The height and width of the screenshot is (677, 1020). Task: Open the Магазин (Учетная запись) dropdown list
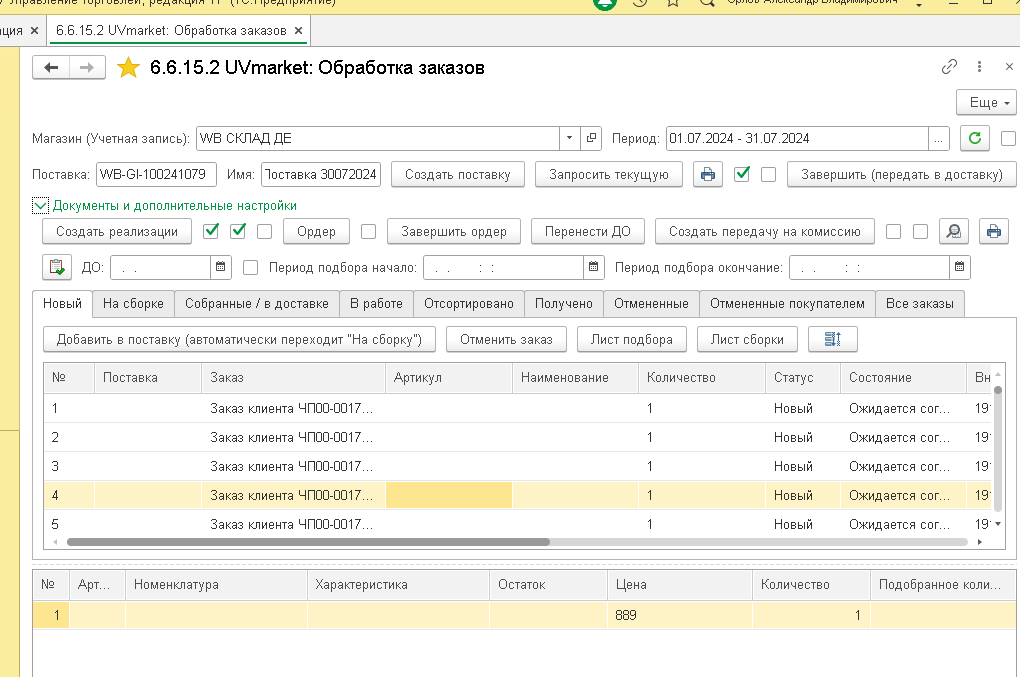[x=569, y=138]
